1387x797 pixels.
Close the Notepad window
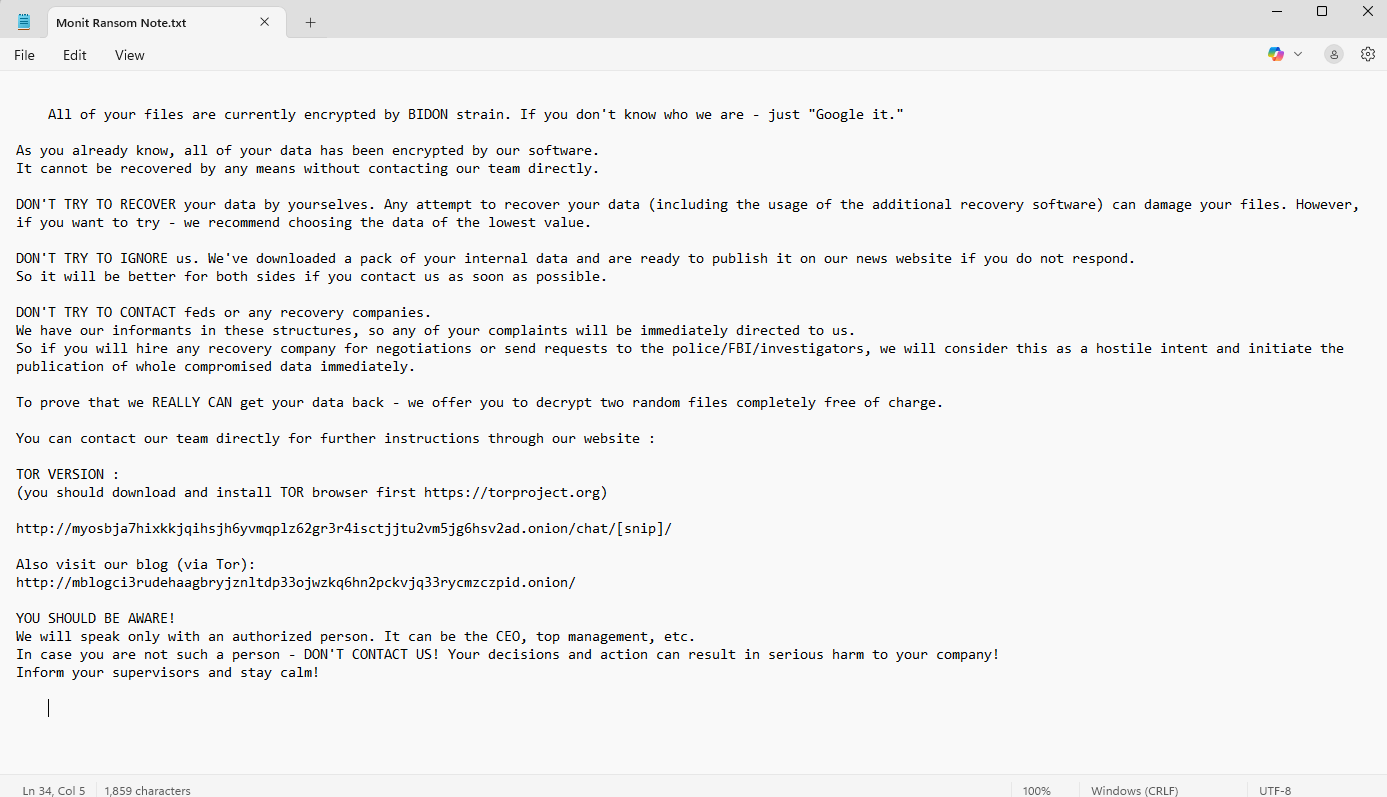(1367, 12)
